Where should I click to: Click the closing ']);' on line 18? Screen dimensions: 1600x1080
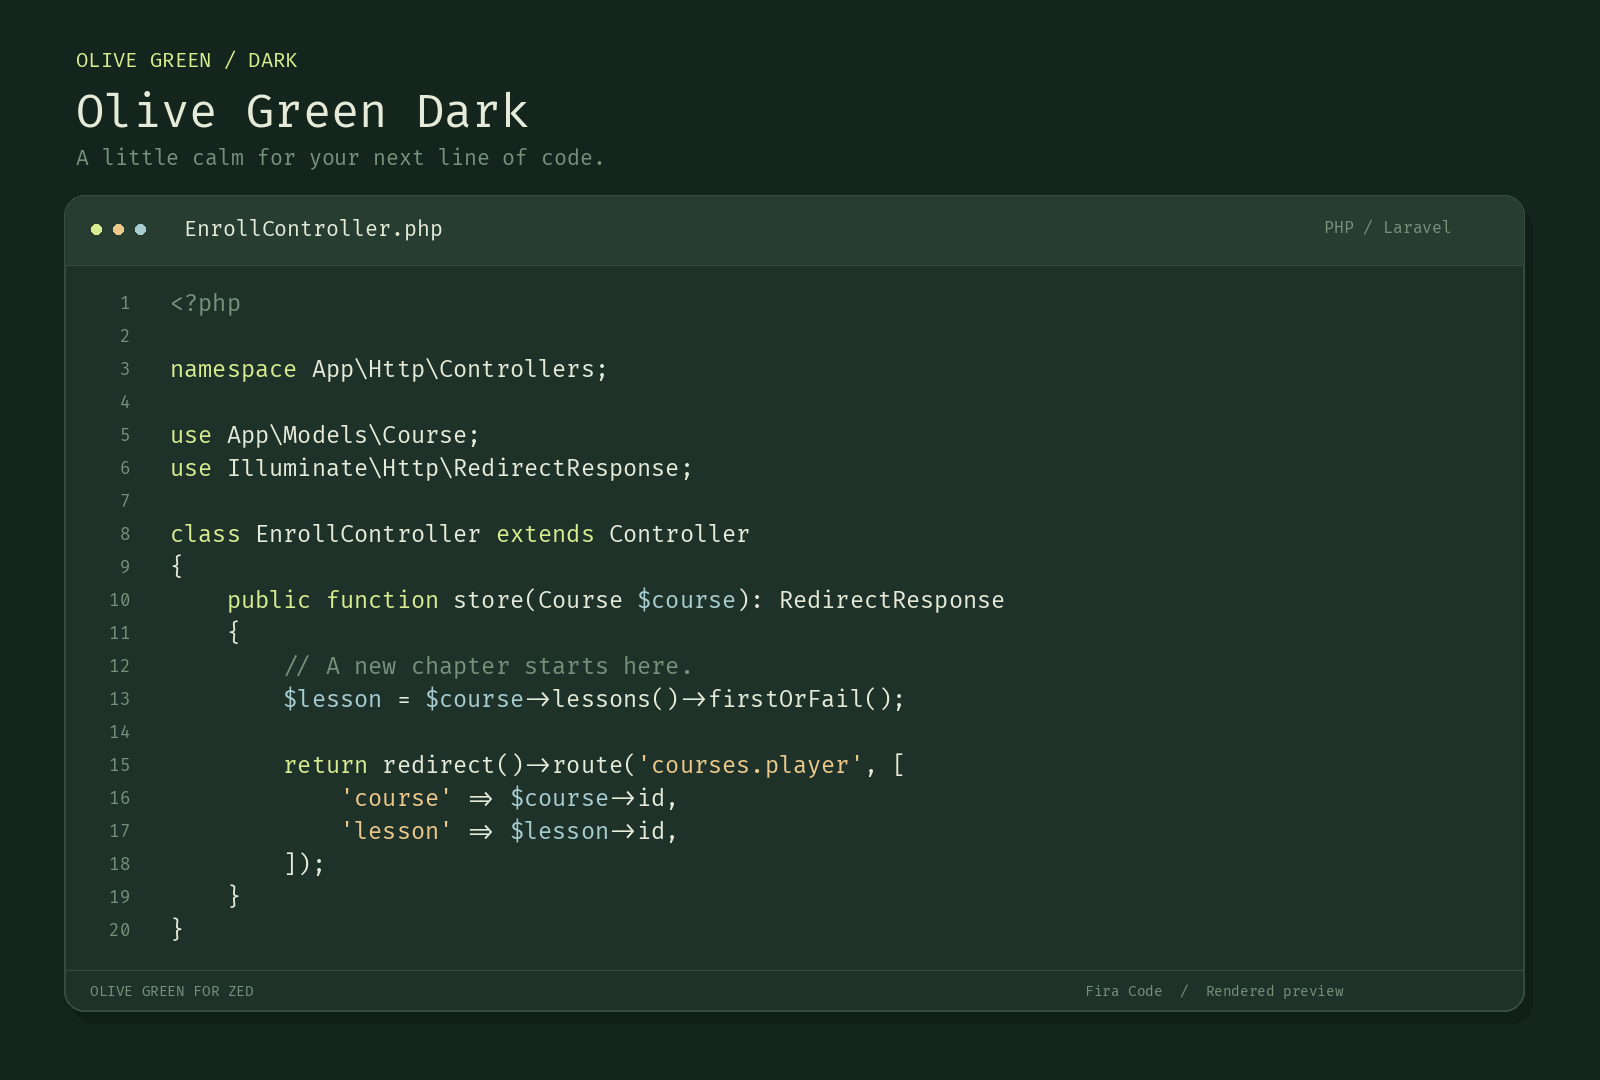click(x=304, y=864)
